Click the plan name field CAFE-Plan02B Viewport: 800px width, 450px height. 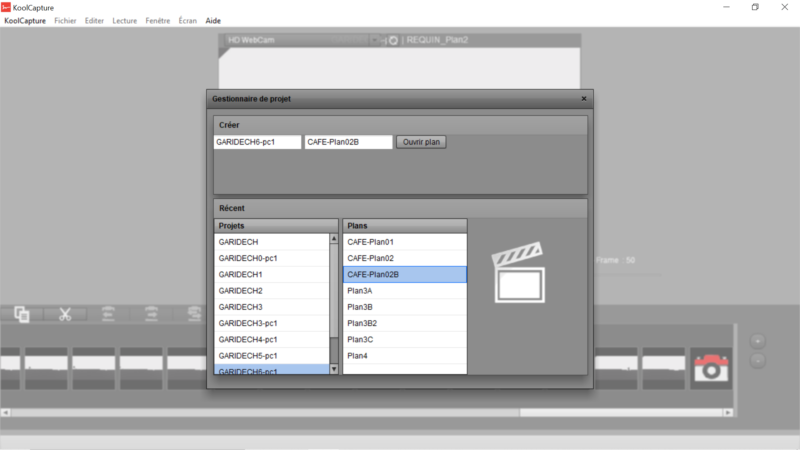347,142
